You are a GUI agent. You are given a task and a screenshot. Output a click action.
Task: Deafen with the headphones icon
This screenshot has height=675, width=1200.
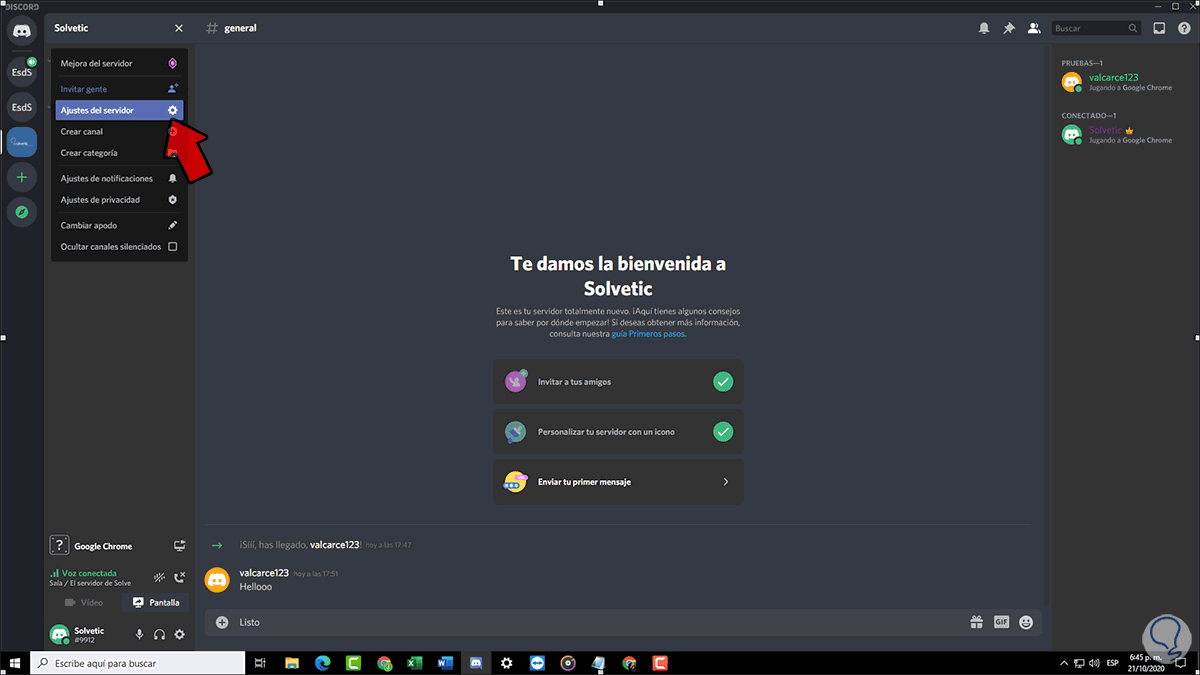coord(159,634)
